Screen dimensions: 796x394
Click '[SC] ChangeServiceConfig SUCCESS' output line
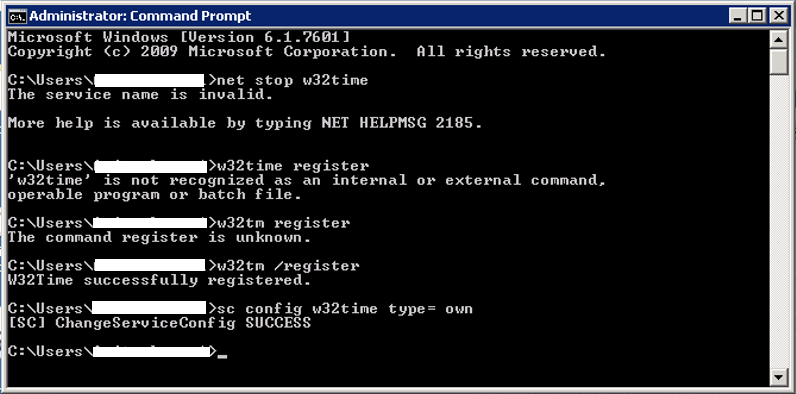tap(159, 322)
